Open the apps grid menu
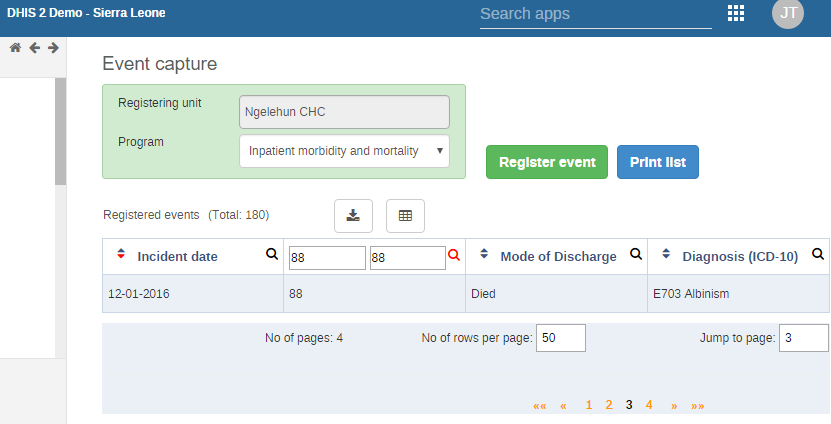Screen dimensions: 831x424 736,13
